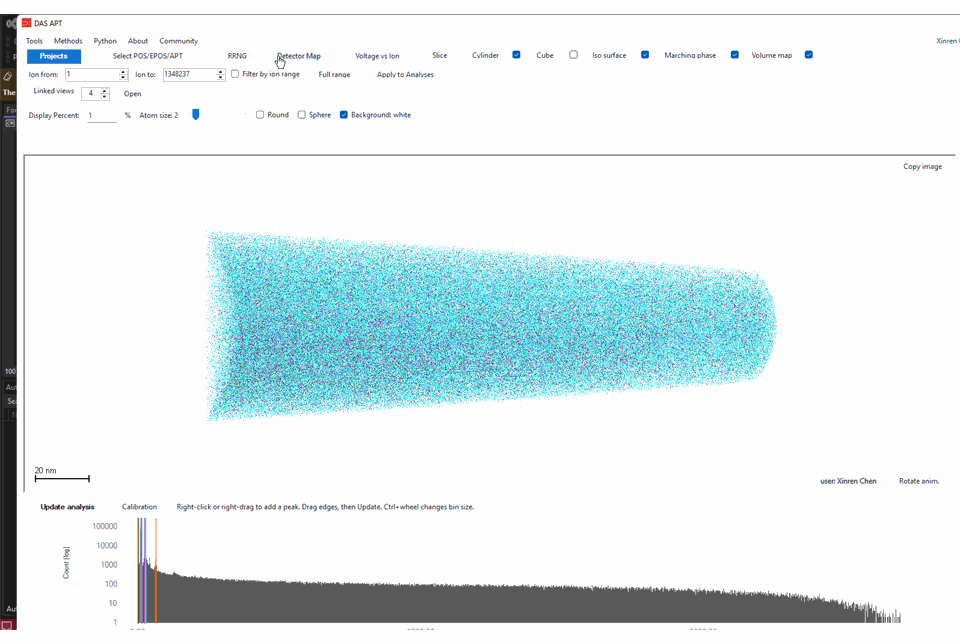Open the Python menu
This screenshot has width=960, height=644.
click(x=105, y=41)
